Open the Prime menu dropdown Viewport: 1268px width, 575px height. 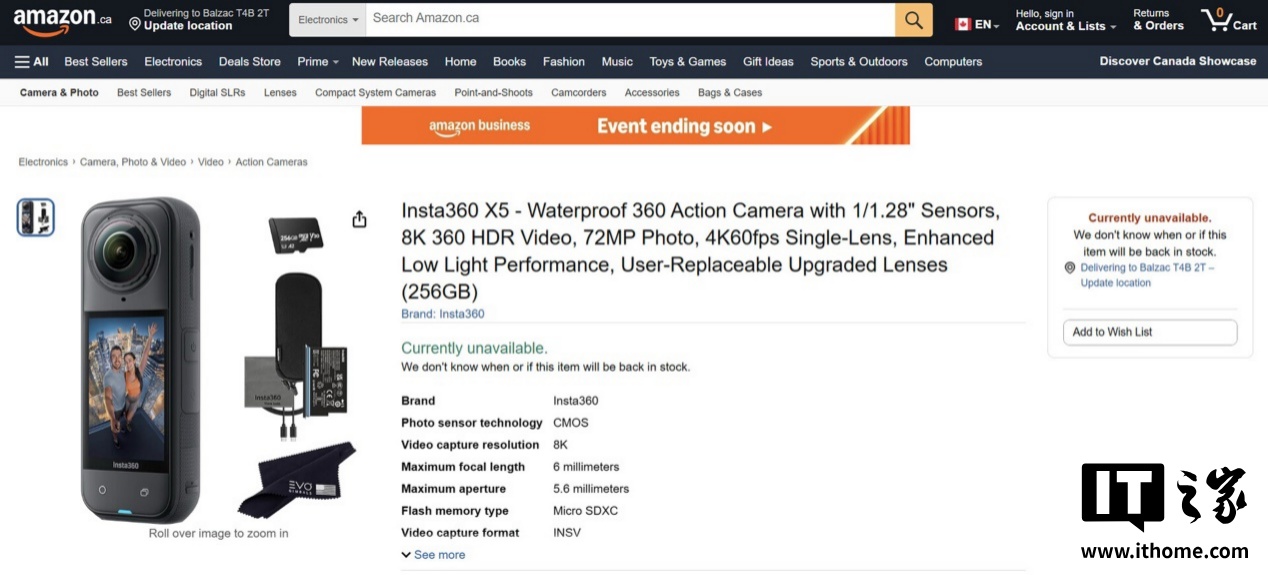(x=318, y=62)
